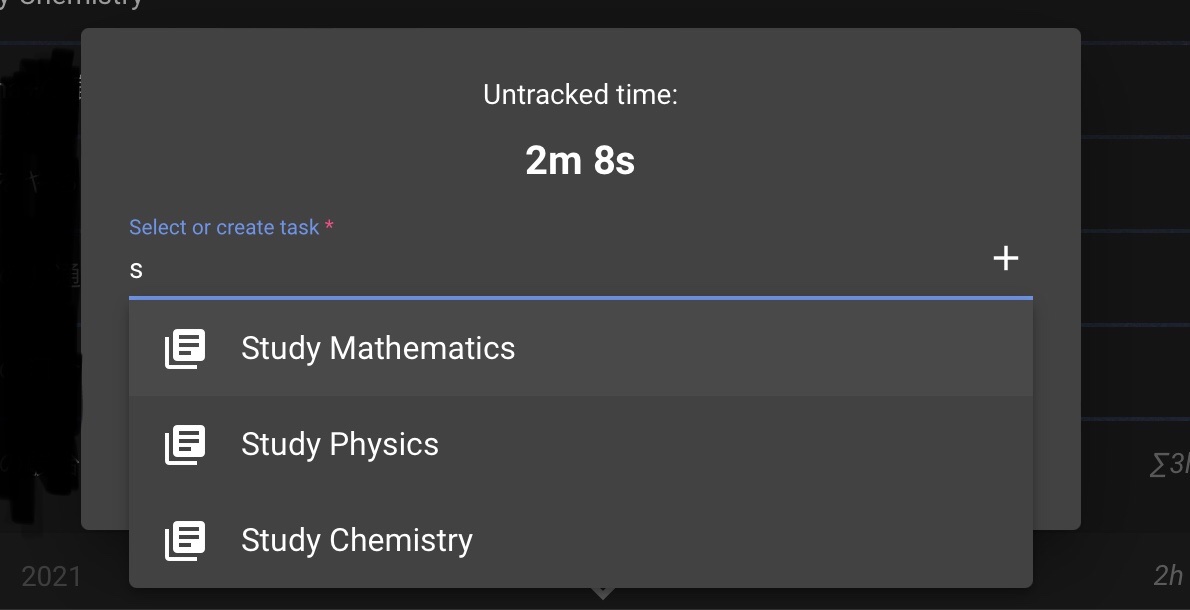Click the 2h duration label on the right
This screenshot has height=610, width=1190.
(1168, 576)
